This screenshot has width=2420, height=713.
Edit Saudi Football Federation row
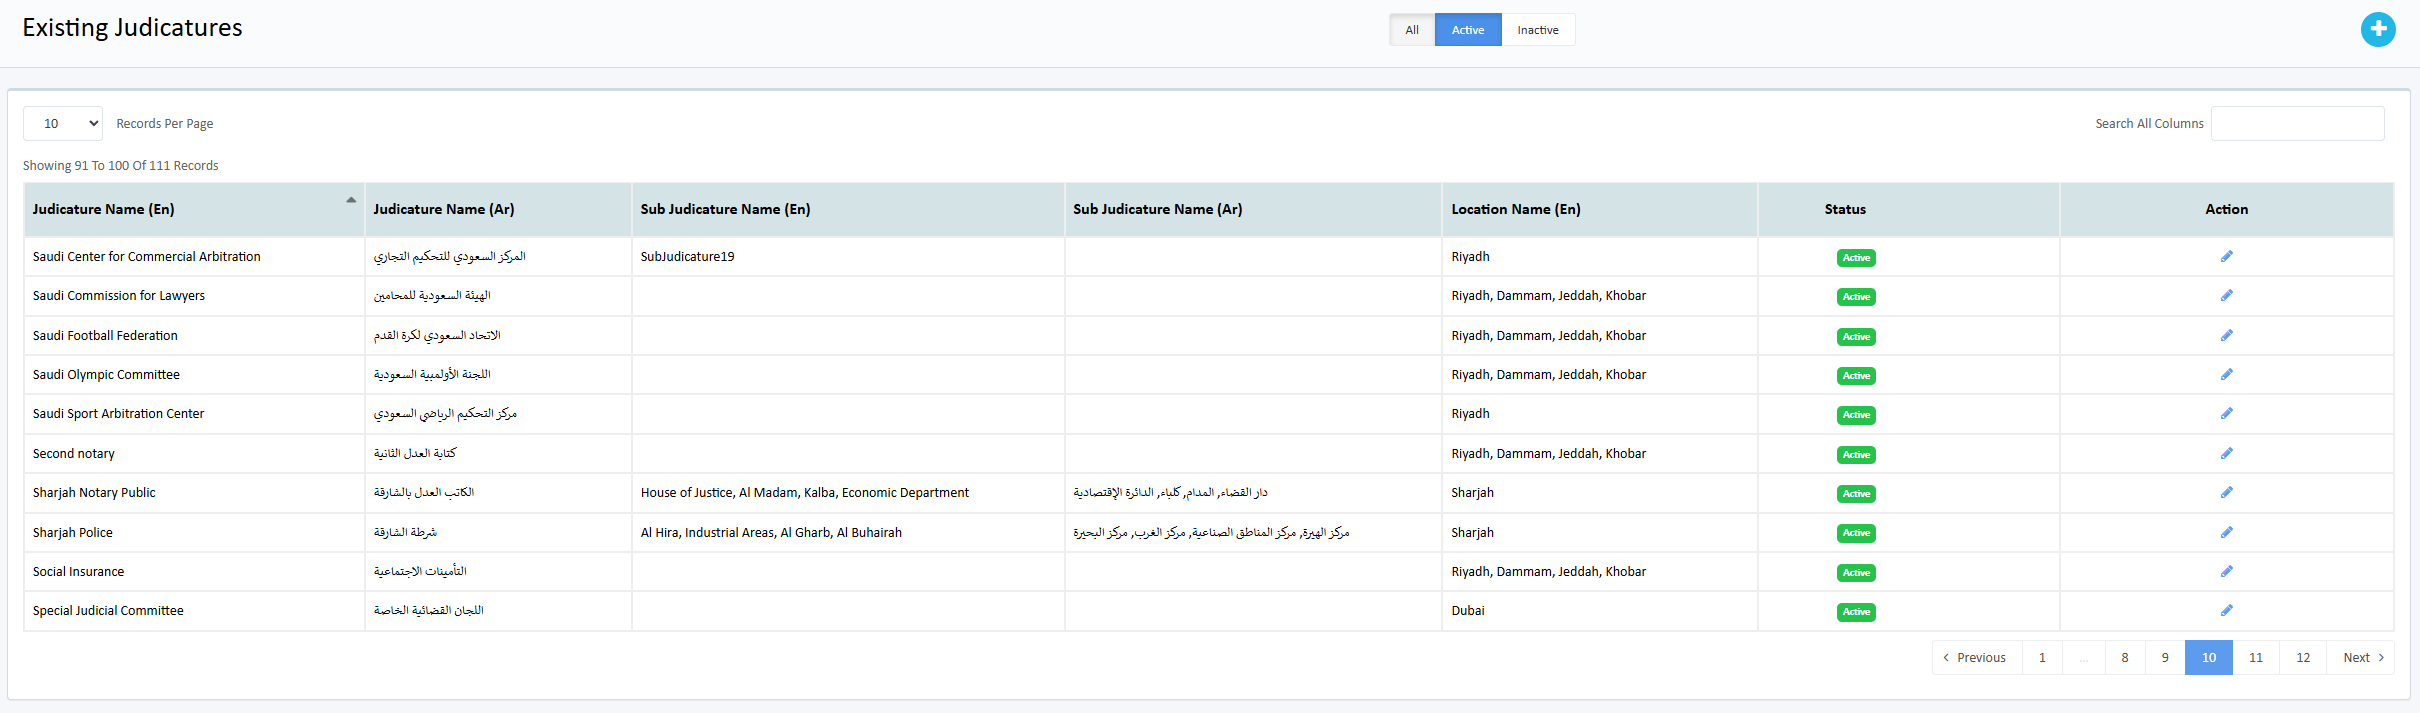tap(2226, 336)
